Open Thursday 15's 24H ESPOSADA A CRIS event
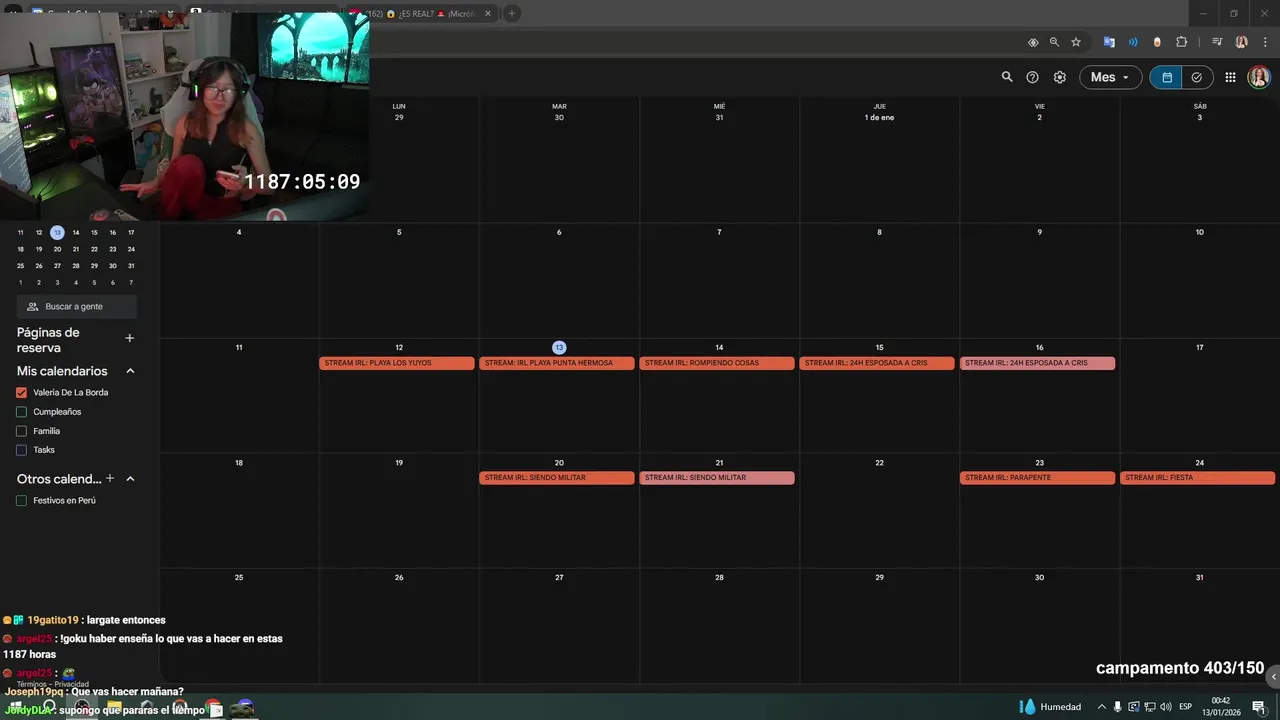Image resolution: width=1280 pixels, height=720 pixels. coord(877,363)
